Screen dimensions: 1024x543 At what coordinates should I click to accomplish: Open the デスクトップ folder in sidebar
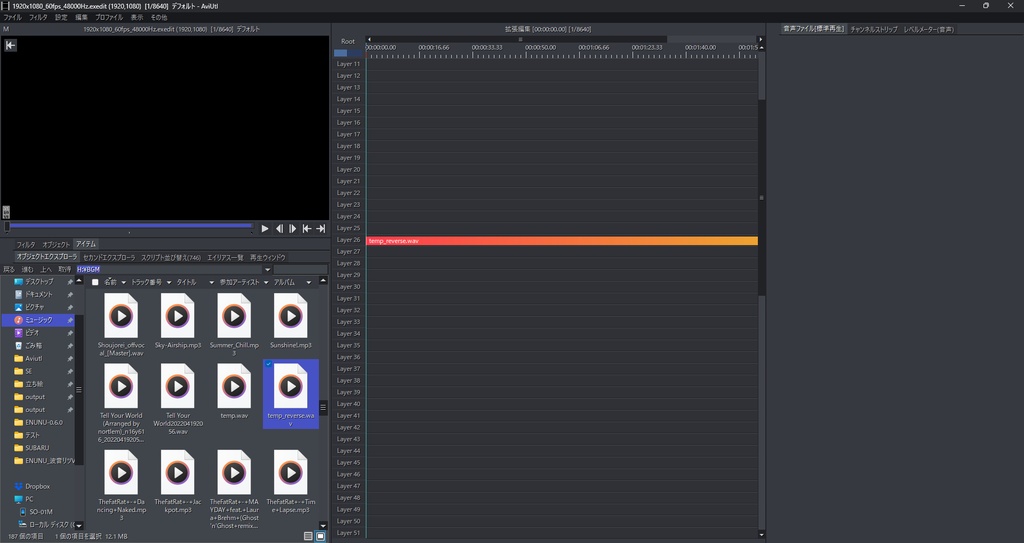[x=39, y=282]
